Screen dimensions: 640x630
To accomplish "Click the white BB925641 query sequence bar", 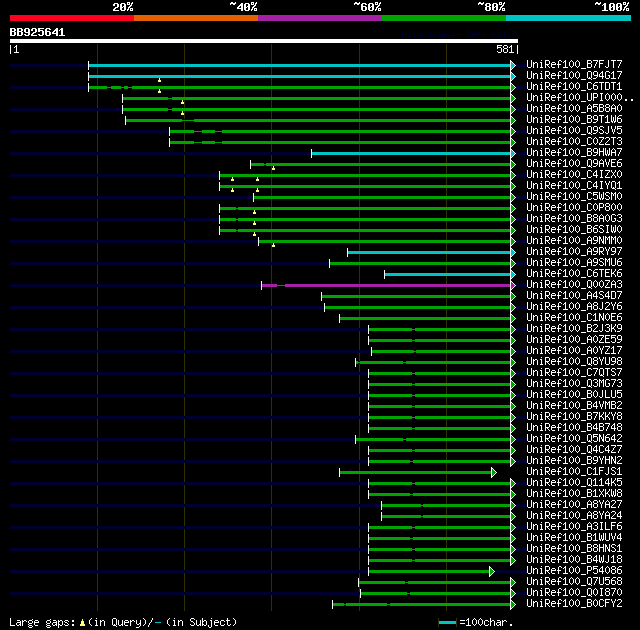I will [264, 41].
